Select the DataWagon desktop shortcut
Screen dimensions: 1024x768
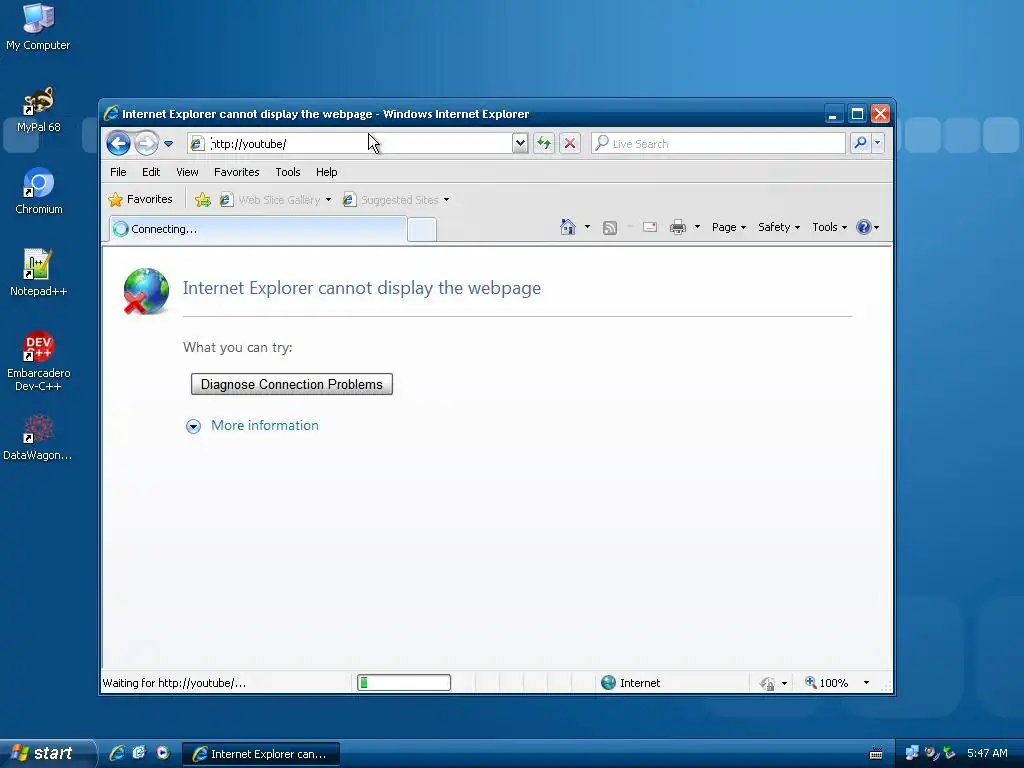(x=38, y=438)
